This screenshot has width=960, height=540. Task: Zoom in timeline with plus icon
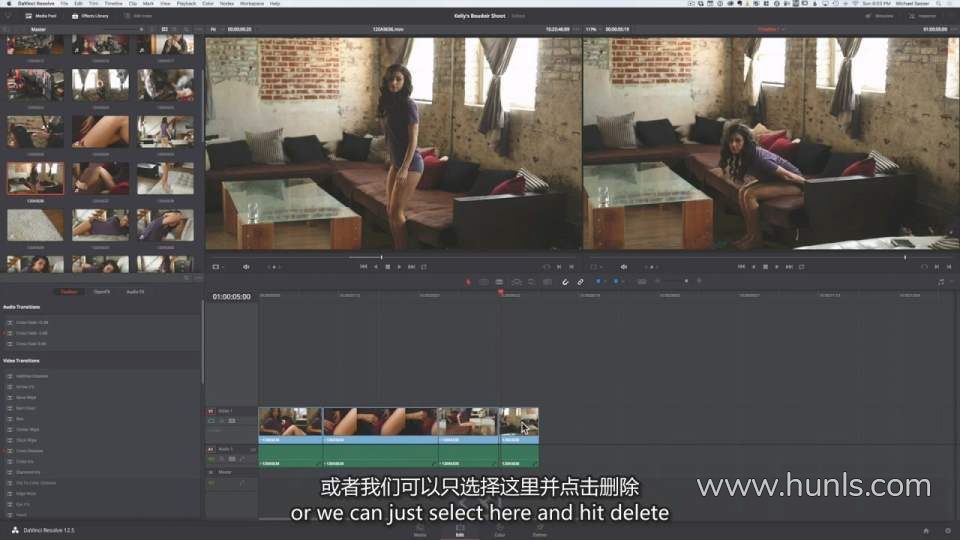tap(699, 281)
